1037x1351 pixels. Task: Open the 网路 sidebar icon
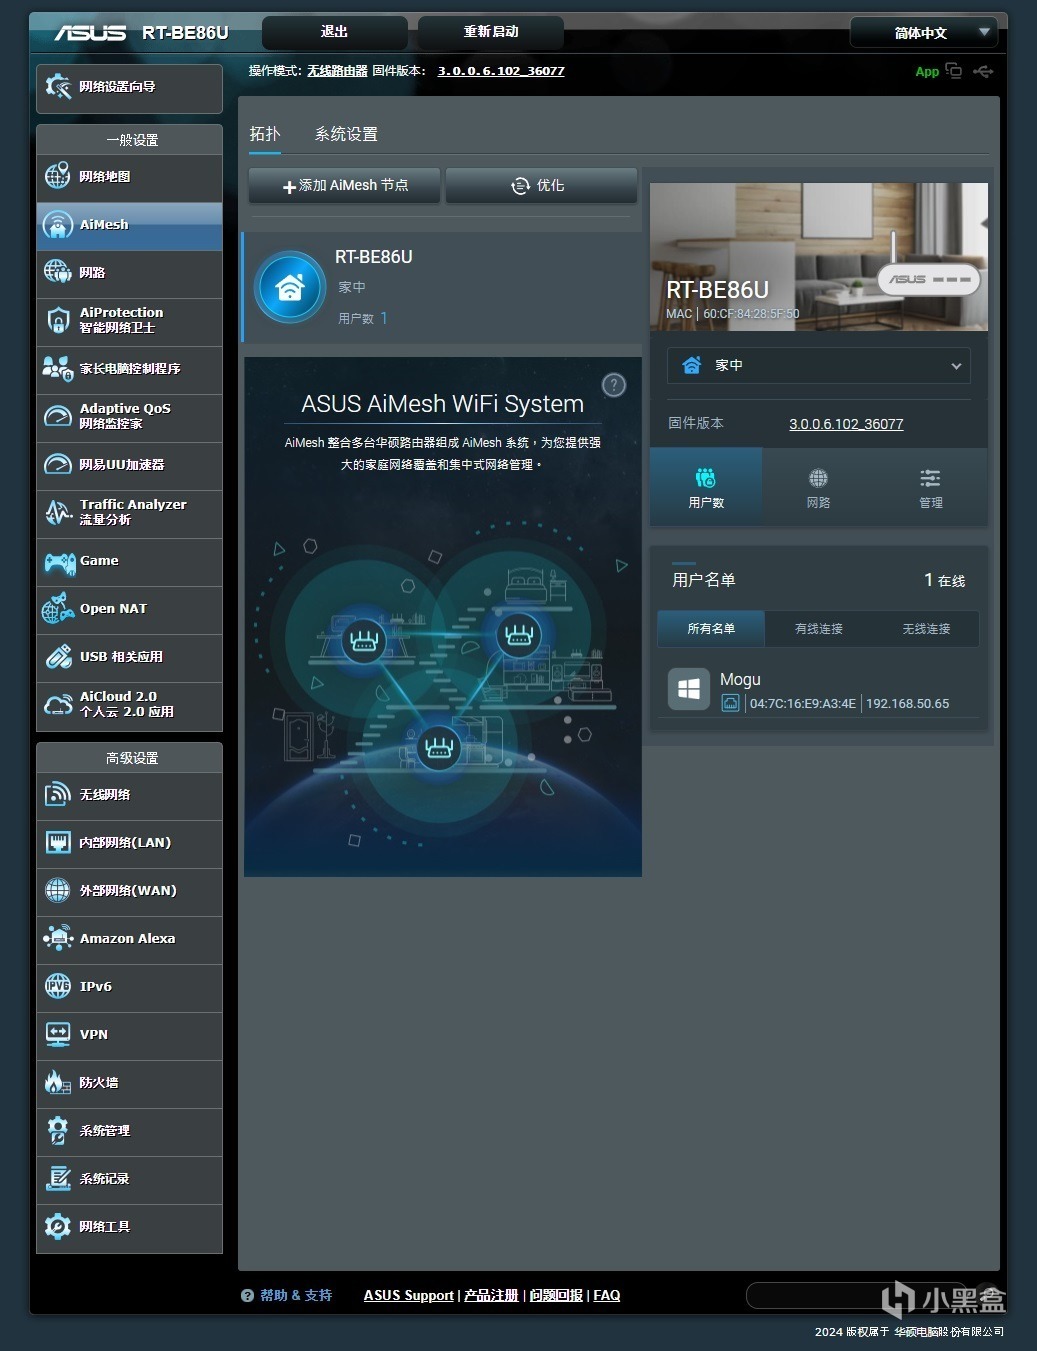(58, 272)
